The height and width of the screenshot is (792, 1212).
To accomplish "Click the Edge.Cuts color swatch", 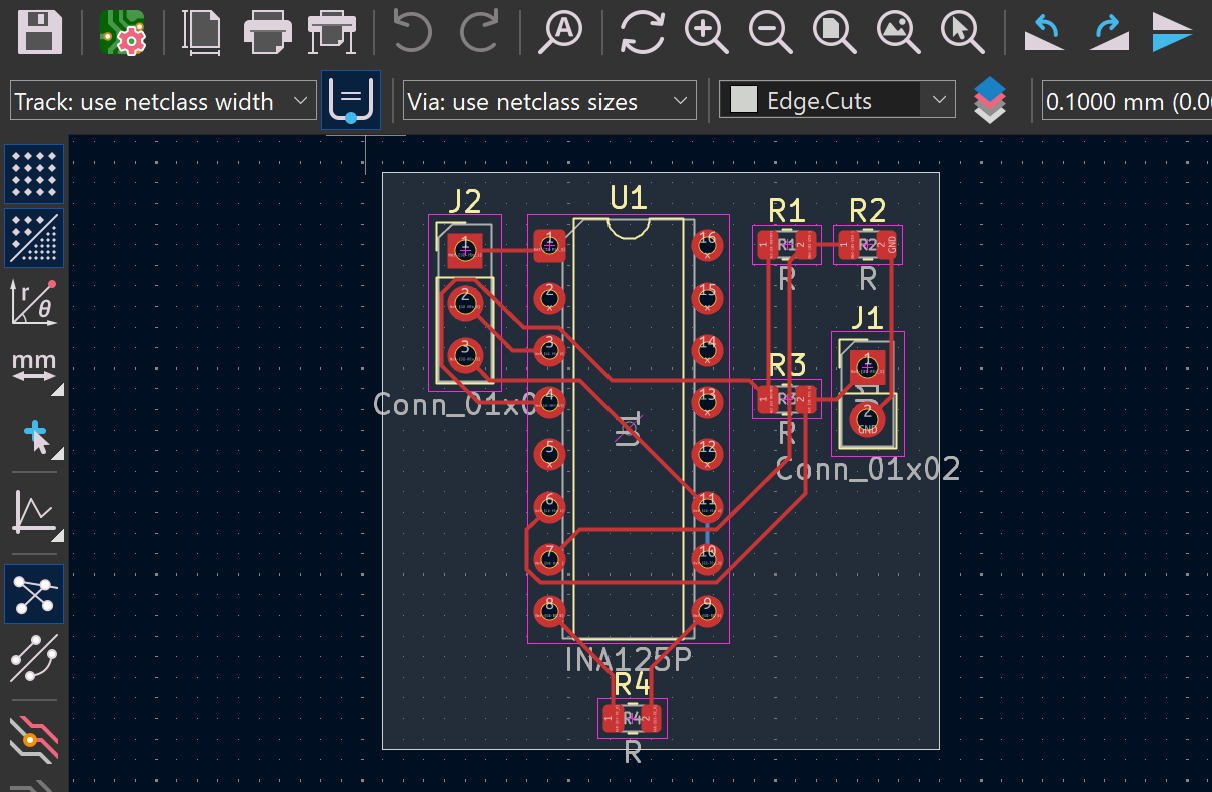I will click(743, 101).
